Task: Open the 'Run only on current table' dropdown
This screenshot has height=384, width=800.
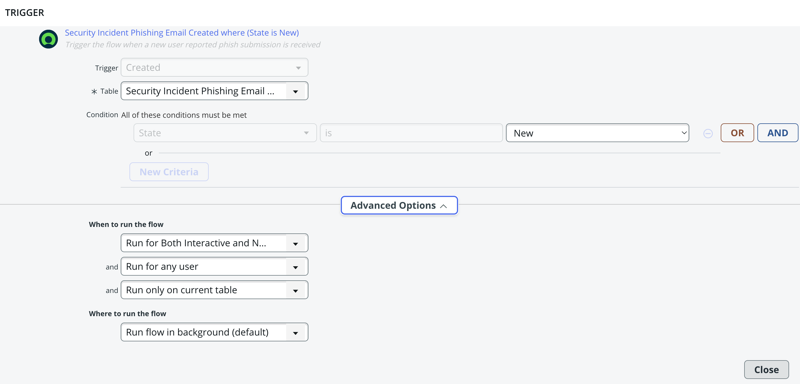Action: (214, 290)
